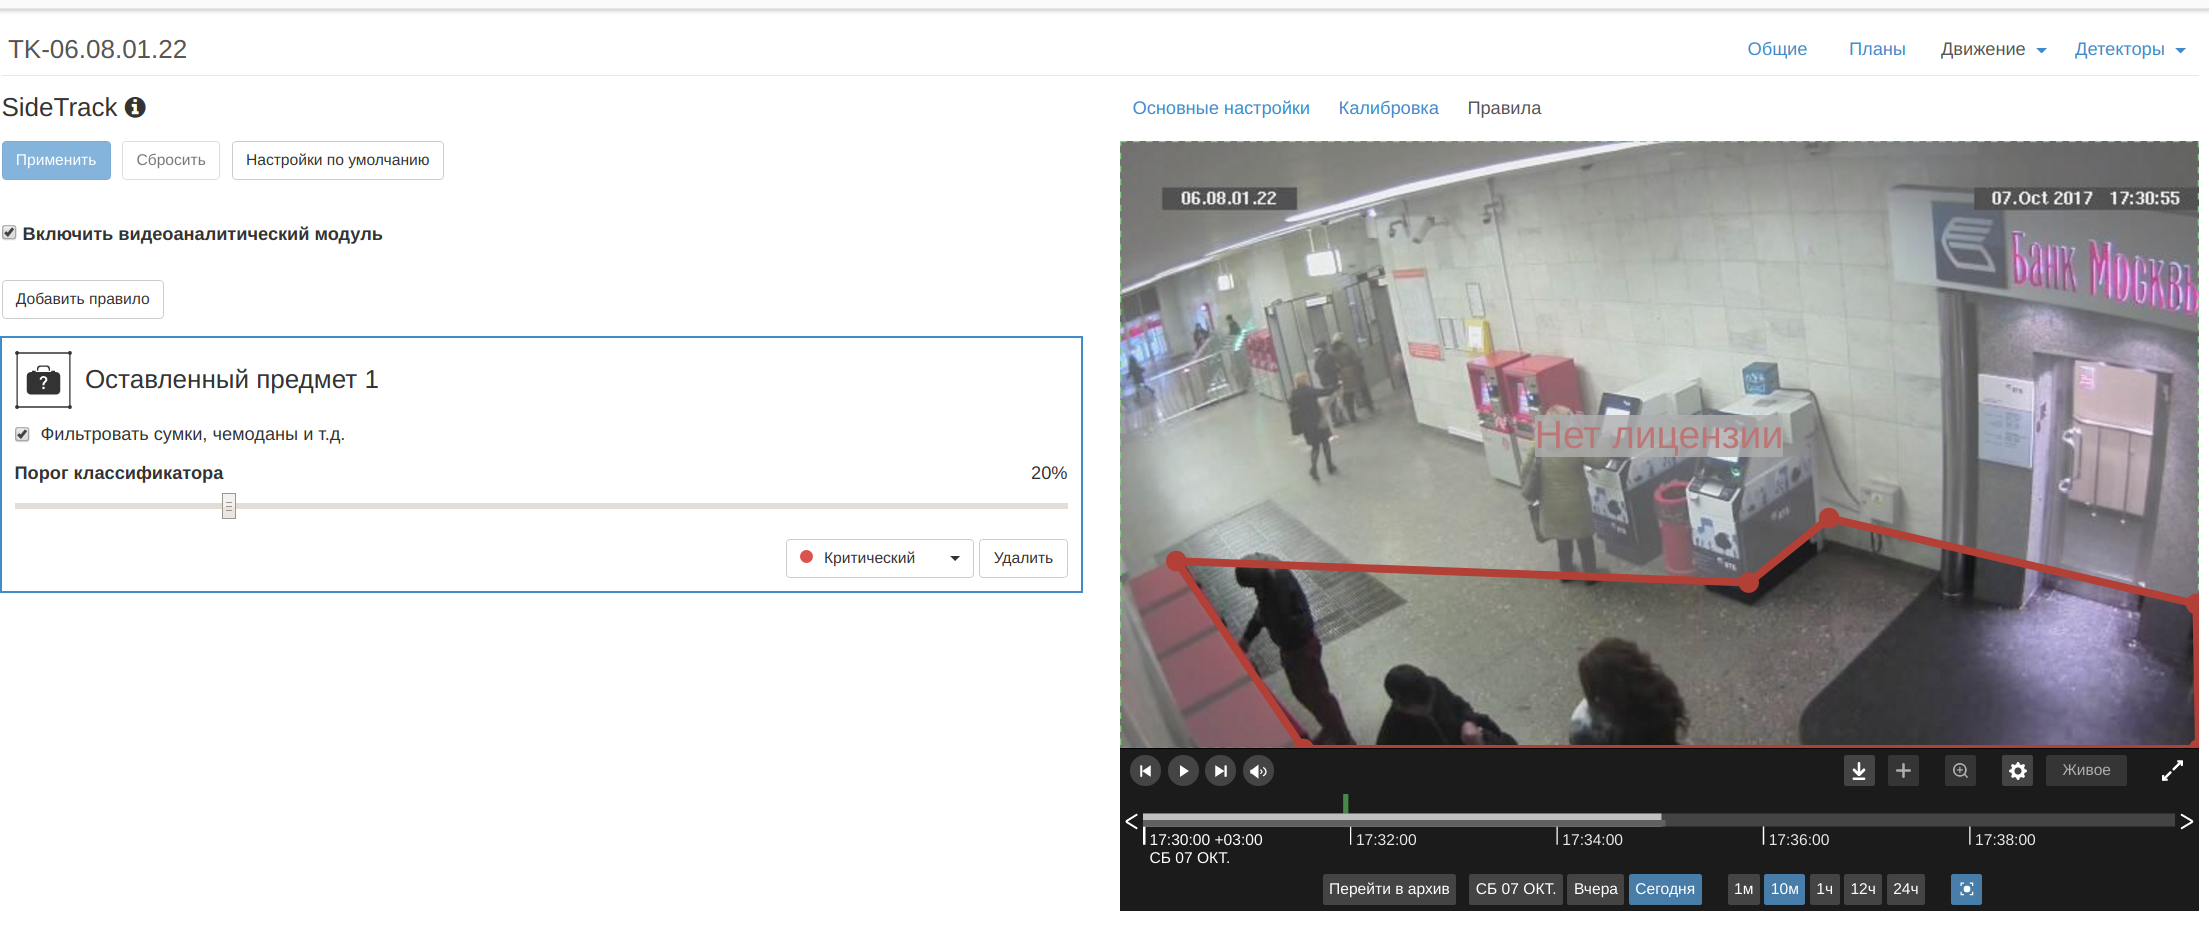Screen dimensions: 2209x952
Task: Jump to previous frame in player
Action: (x=1145, y=771)
